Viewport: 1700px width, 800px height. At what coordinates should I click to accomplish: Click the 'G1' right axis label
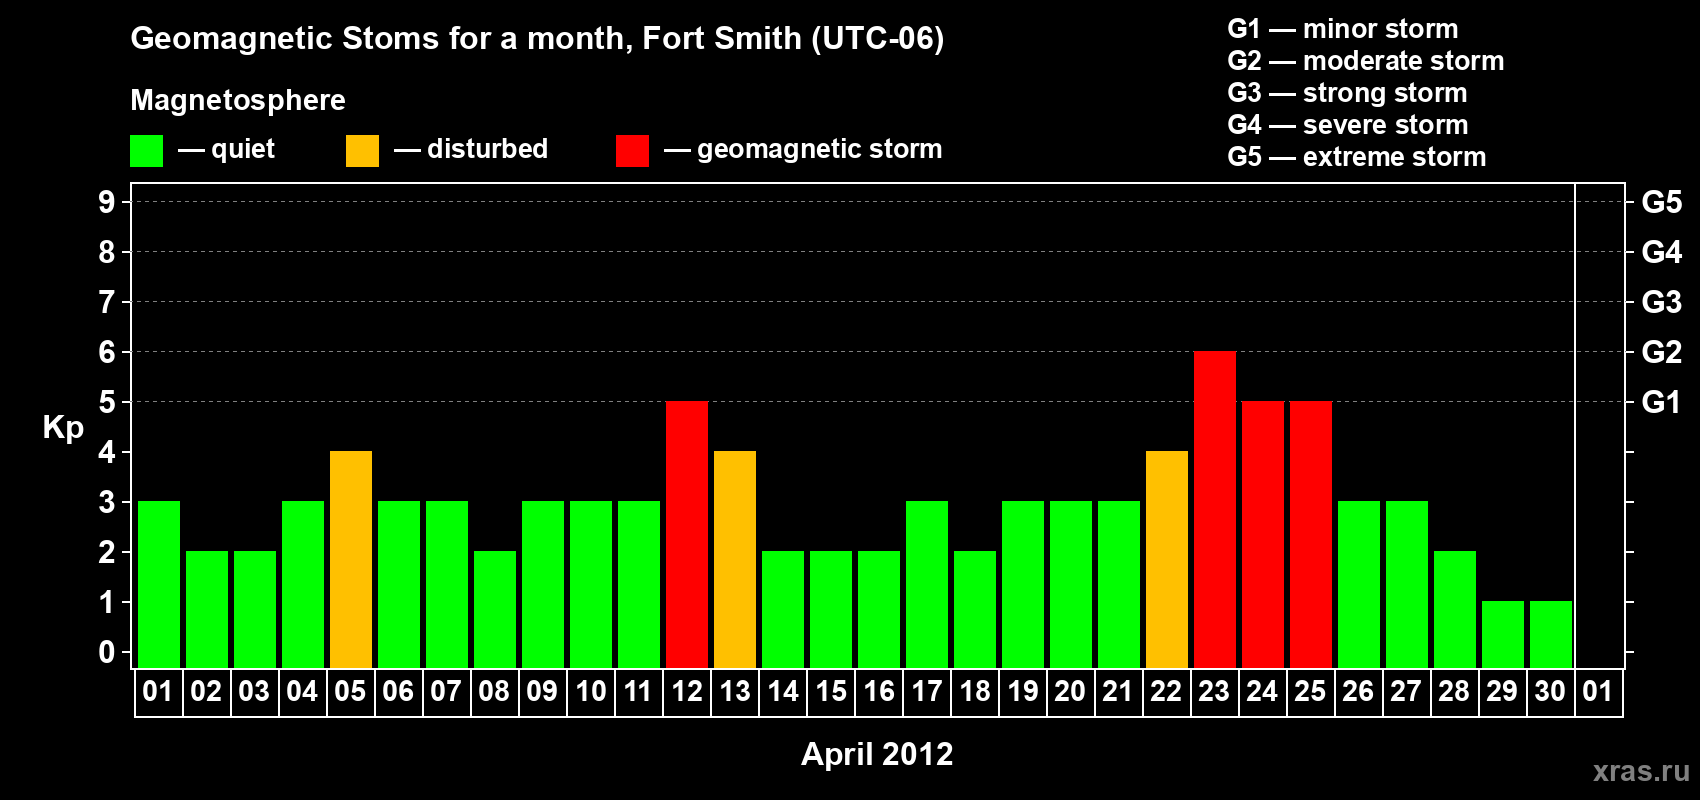[1662, 402]
